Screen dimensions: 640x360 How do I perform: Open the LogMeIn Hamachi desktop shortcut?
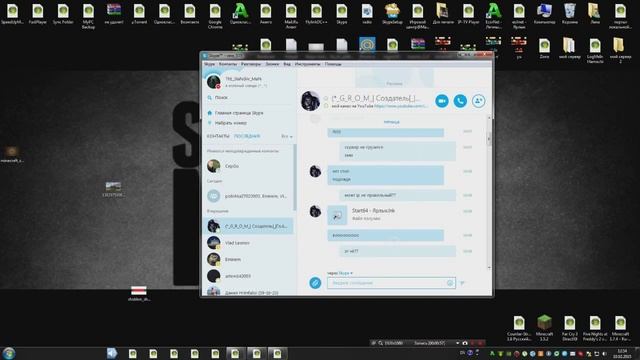tap(595, 51)
